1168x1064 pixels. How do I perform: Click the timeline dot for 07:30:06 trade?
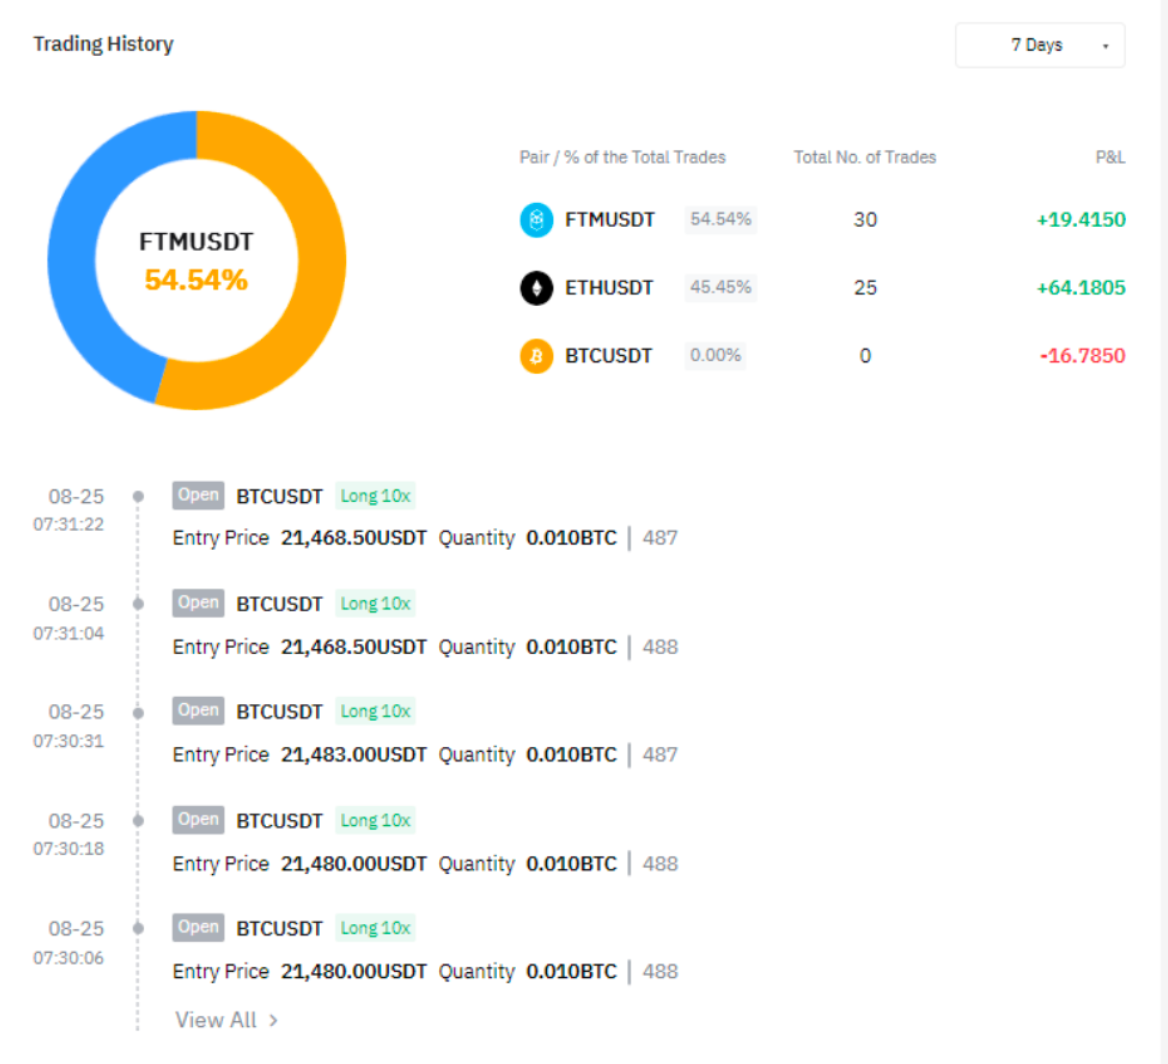point(138,928)
